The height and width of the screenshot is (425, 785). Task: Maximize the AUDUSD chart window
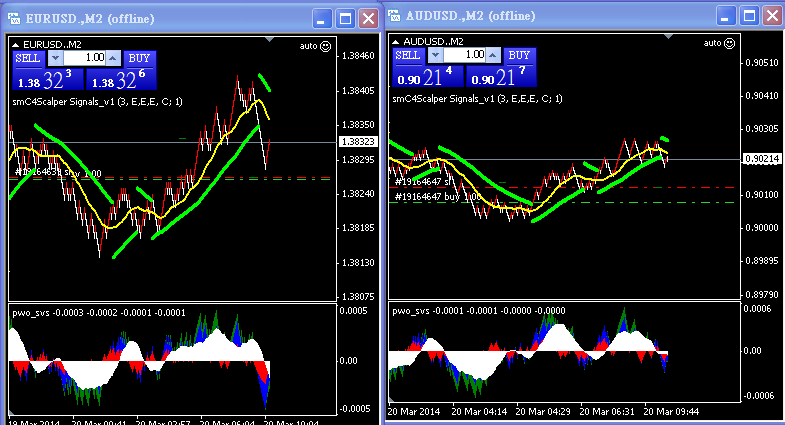click(x=749, y=16)
